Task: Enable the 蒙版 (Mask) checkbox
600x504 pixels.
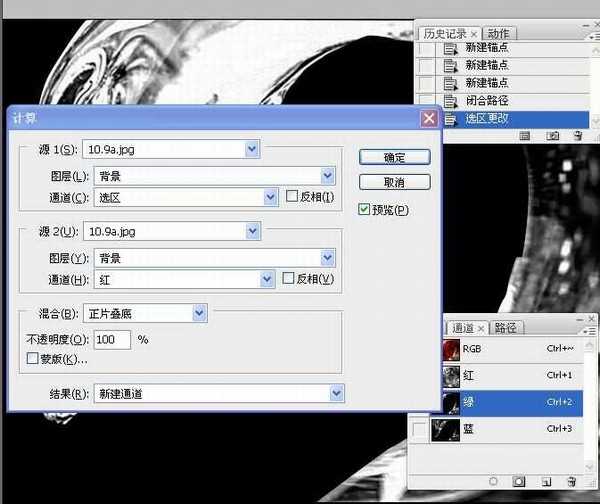Action: coord(32,358)
